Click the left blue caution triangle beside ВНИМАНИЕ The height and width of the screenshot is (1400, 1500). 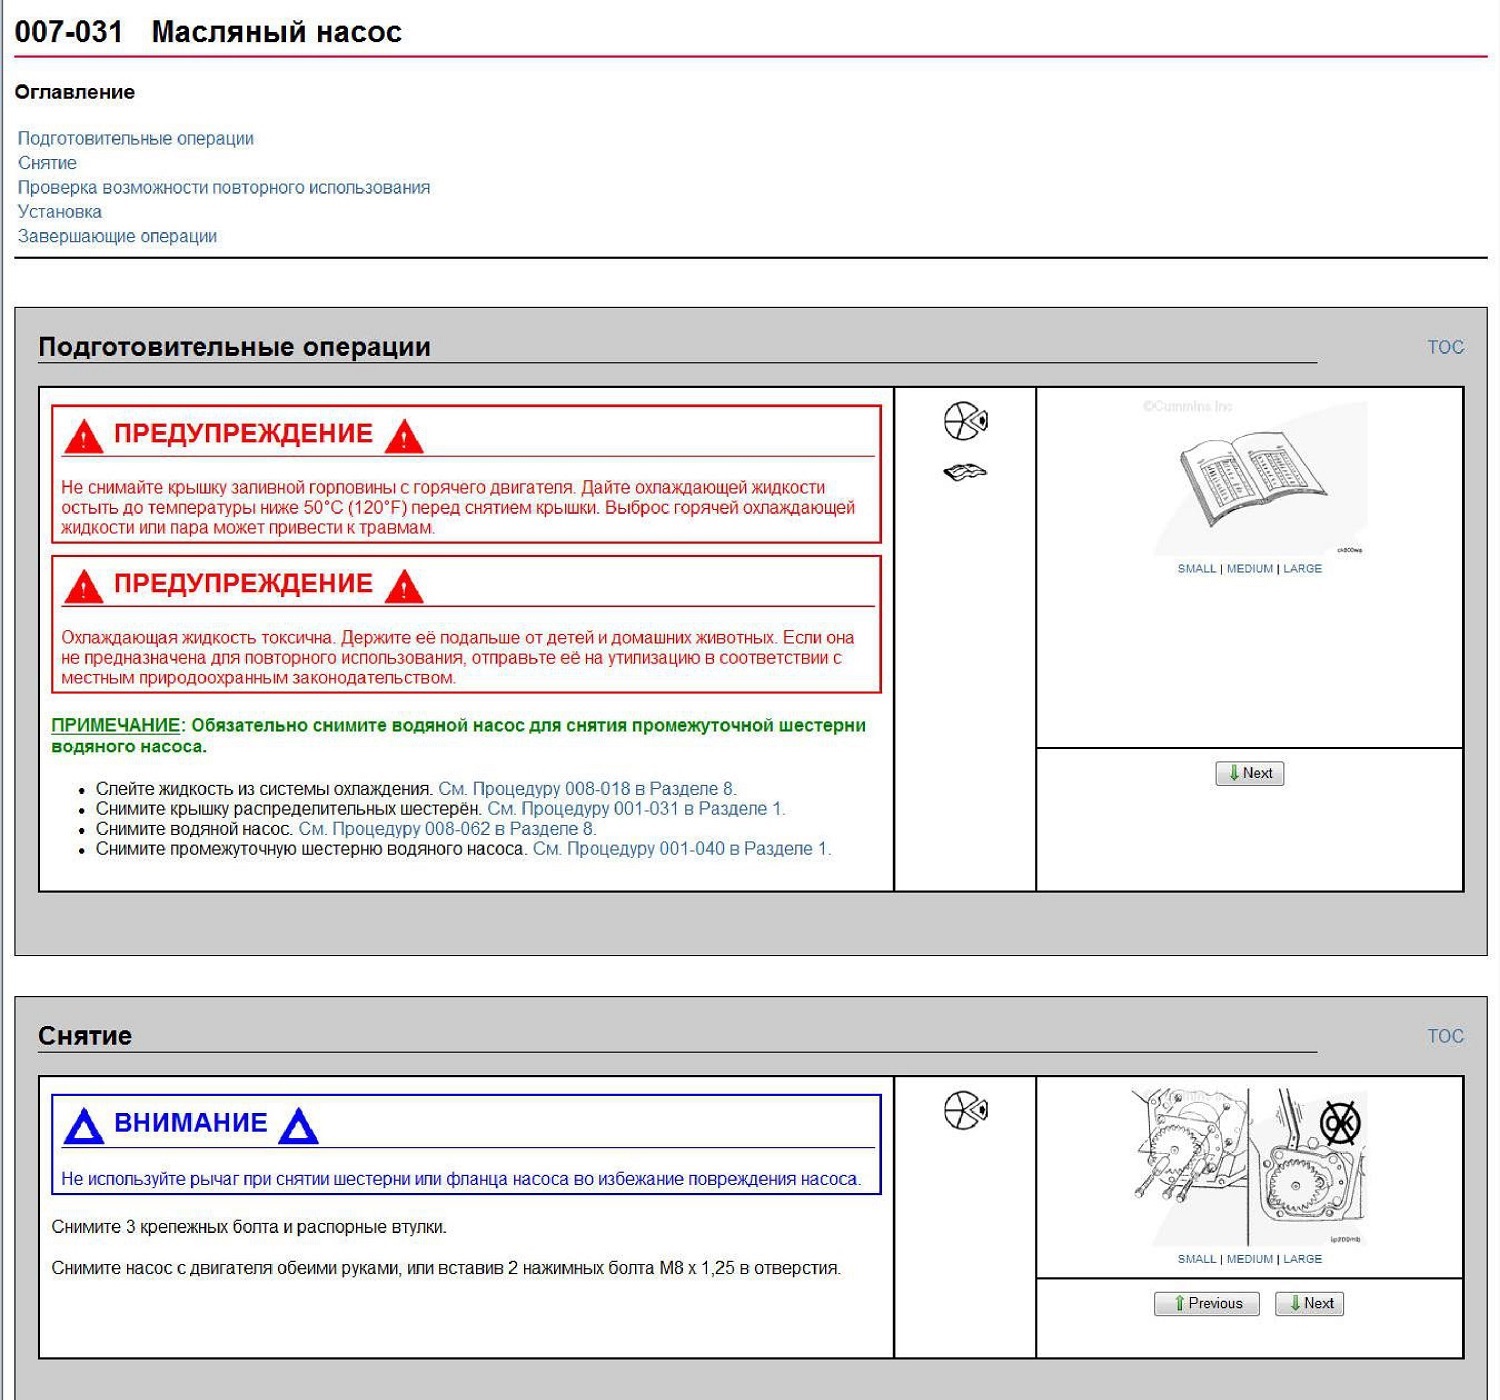coord(83,1127)
